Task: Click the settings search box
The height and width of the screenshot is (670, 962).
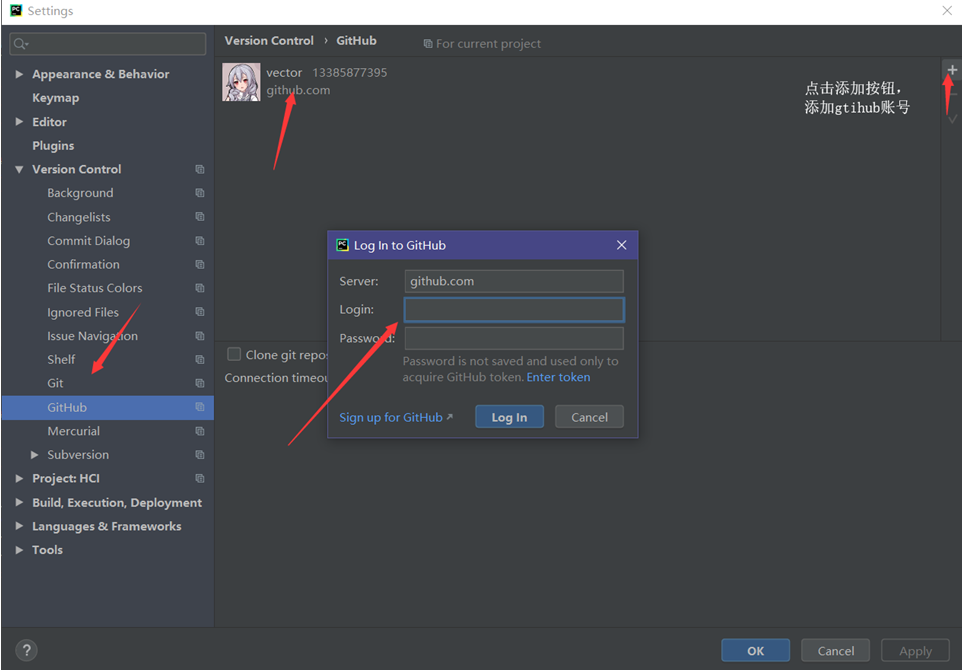Action: (x=108, y=44)
